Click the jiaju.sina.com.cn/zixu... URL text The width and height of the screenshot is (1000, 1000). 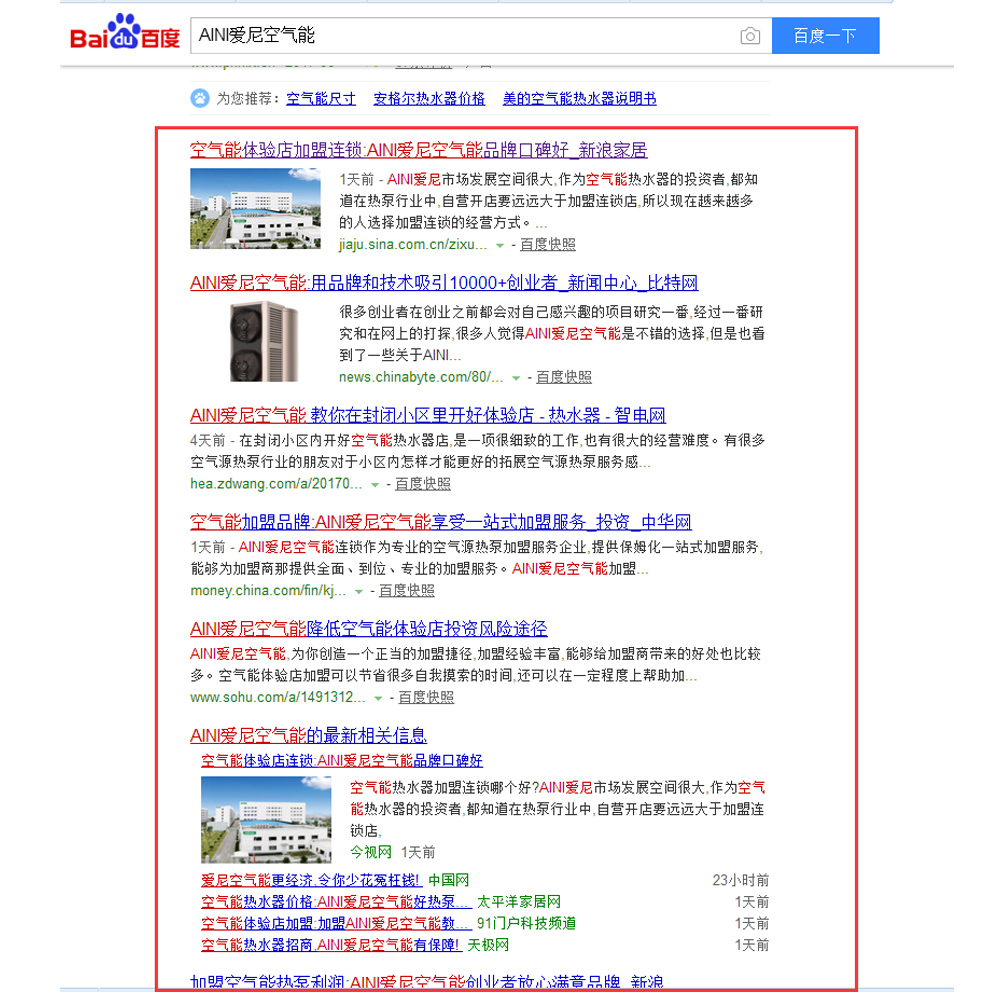tap(413, 245)
